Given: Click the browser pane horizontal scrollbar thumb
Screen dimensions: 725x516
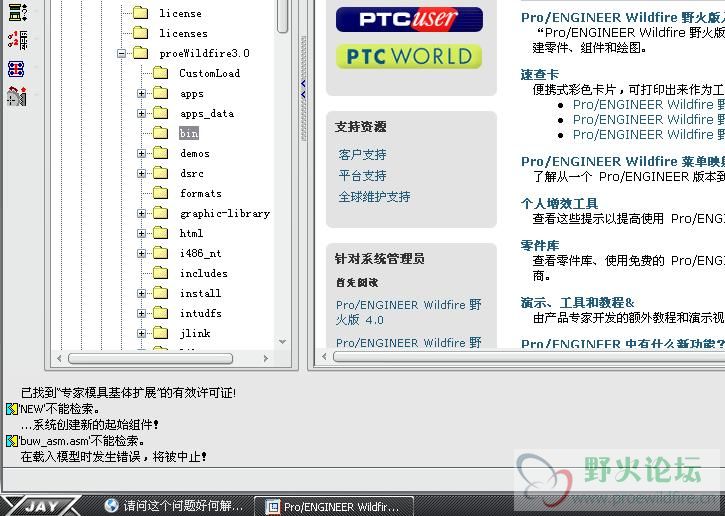Looking at the screenshot, I should click(x=528, y=356).
